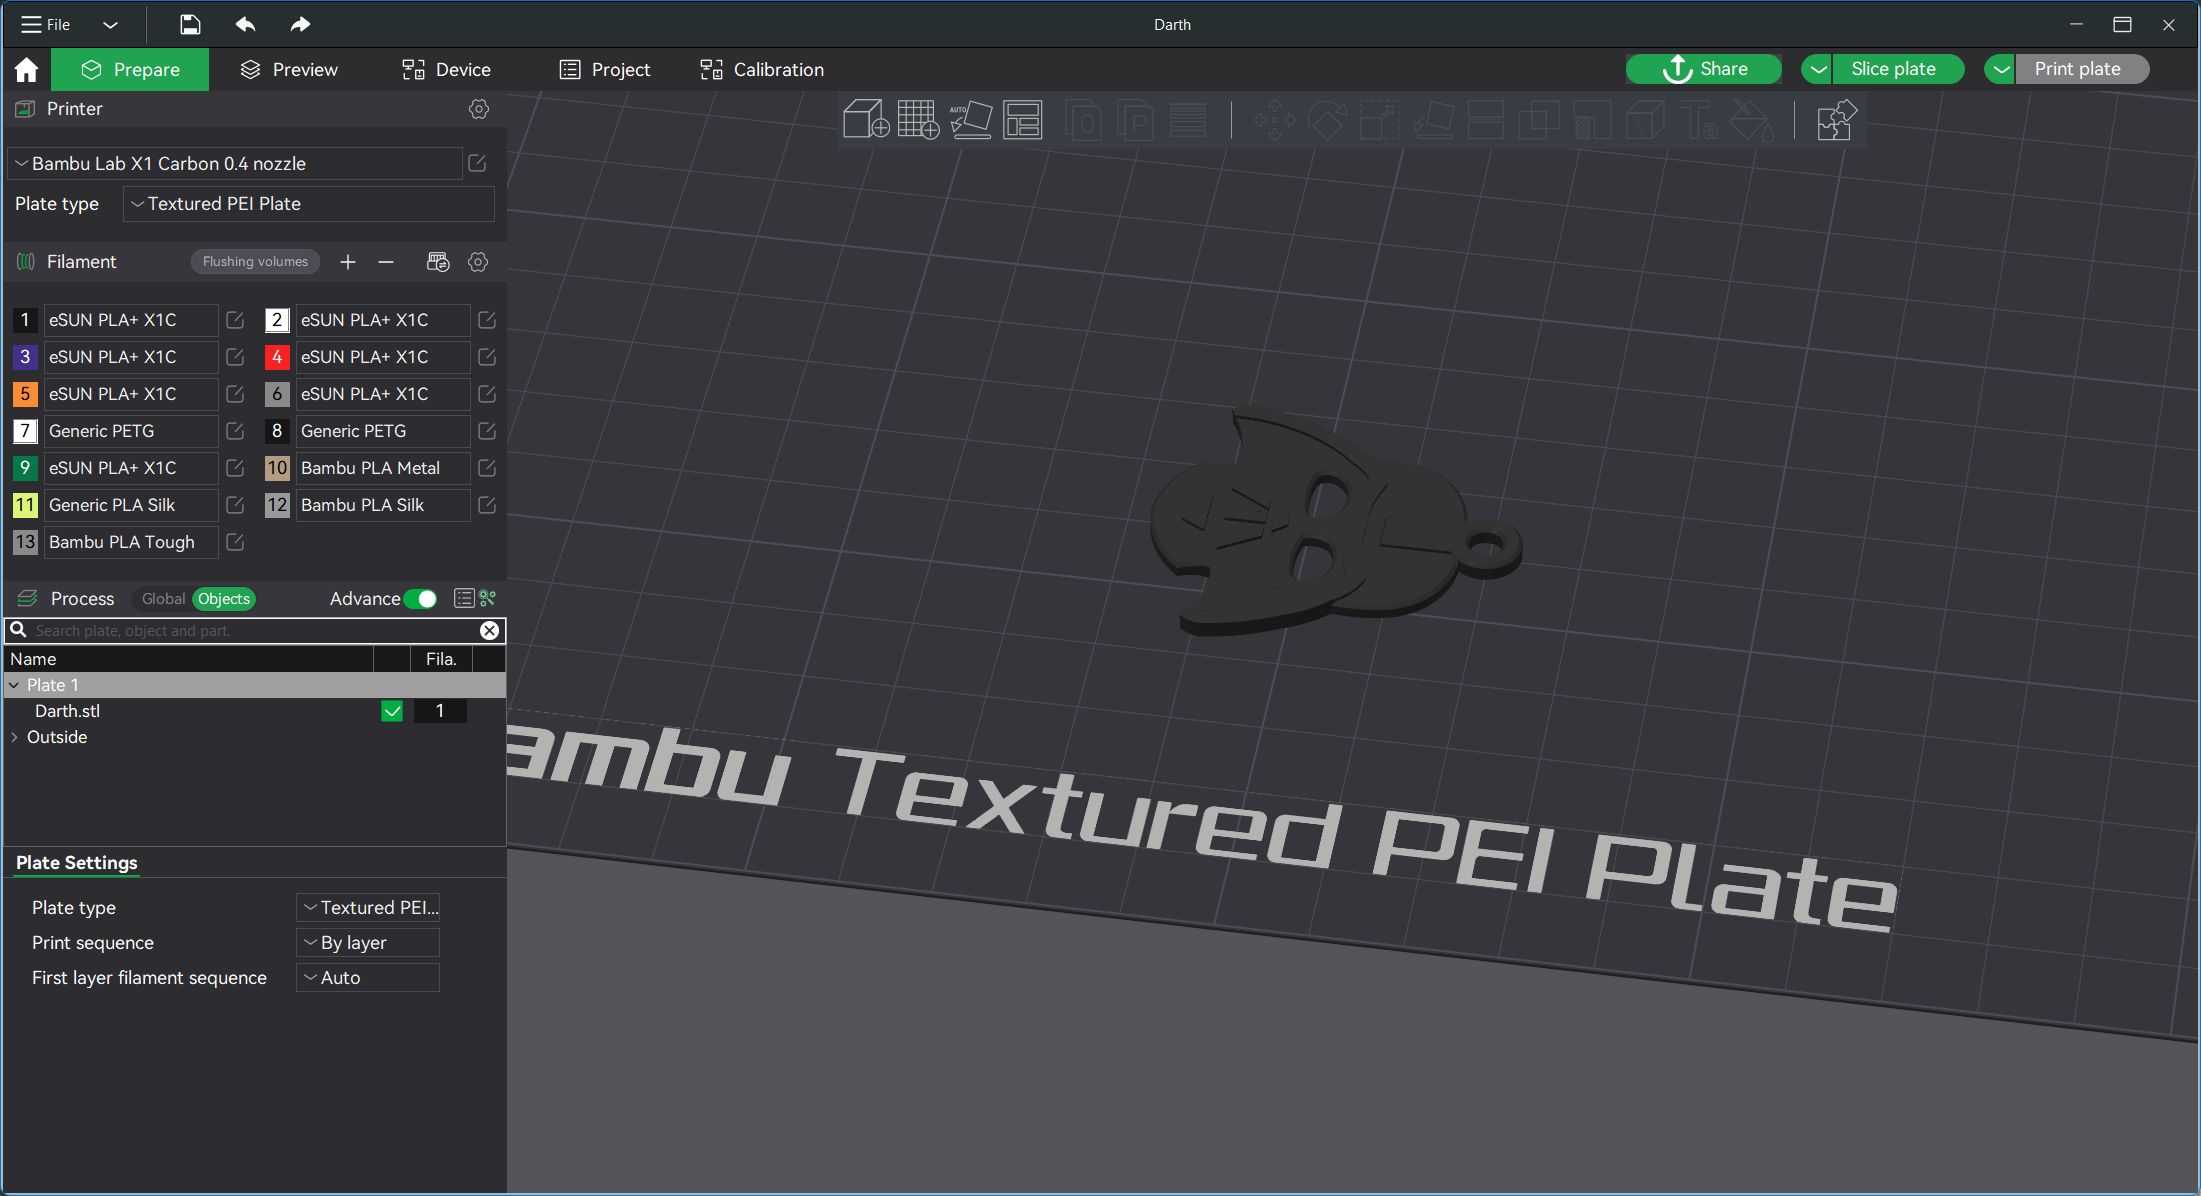The image size is (2201, 1196).
Task: Undo the last action
Action: pyautogui.click(x=245, y=24)
